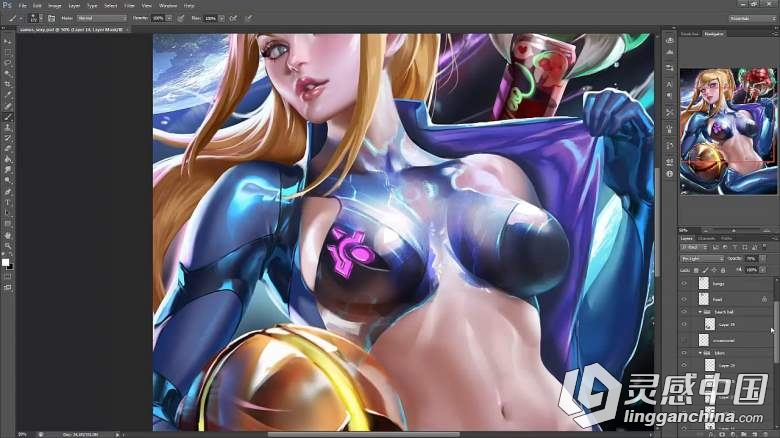
Task: Open the layer Opacity dropdown arrow
Action: 763,259
